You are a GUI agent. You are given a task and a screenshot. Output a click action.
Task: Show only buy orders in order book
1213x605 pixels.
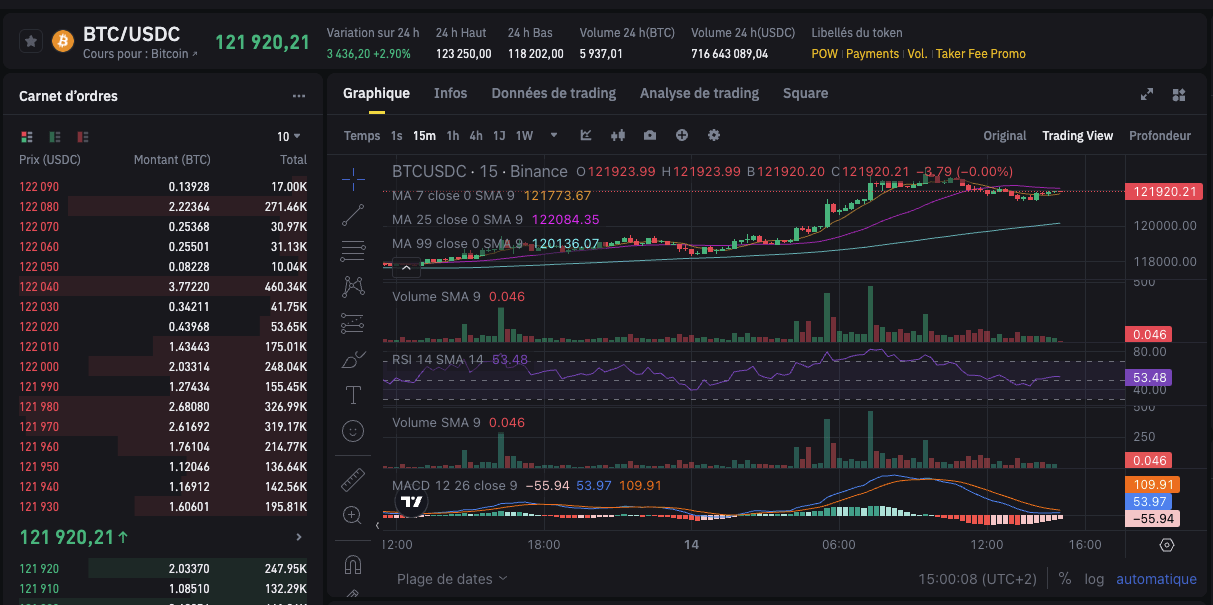55,136
